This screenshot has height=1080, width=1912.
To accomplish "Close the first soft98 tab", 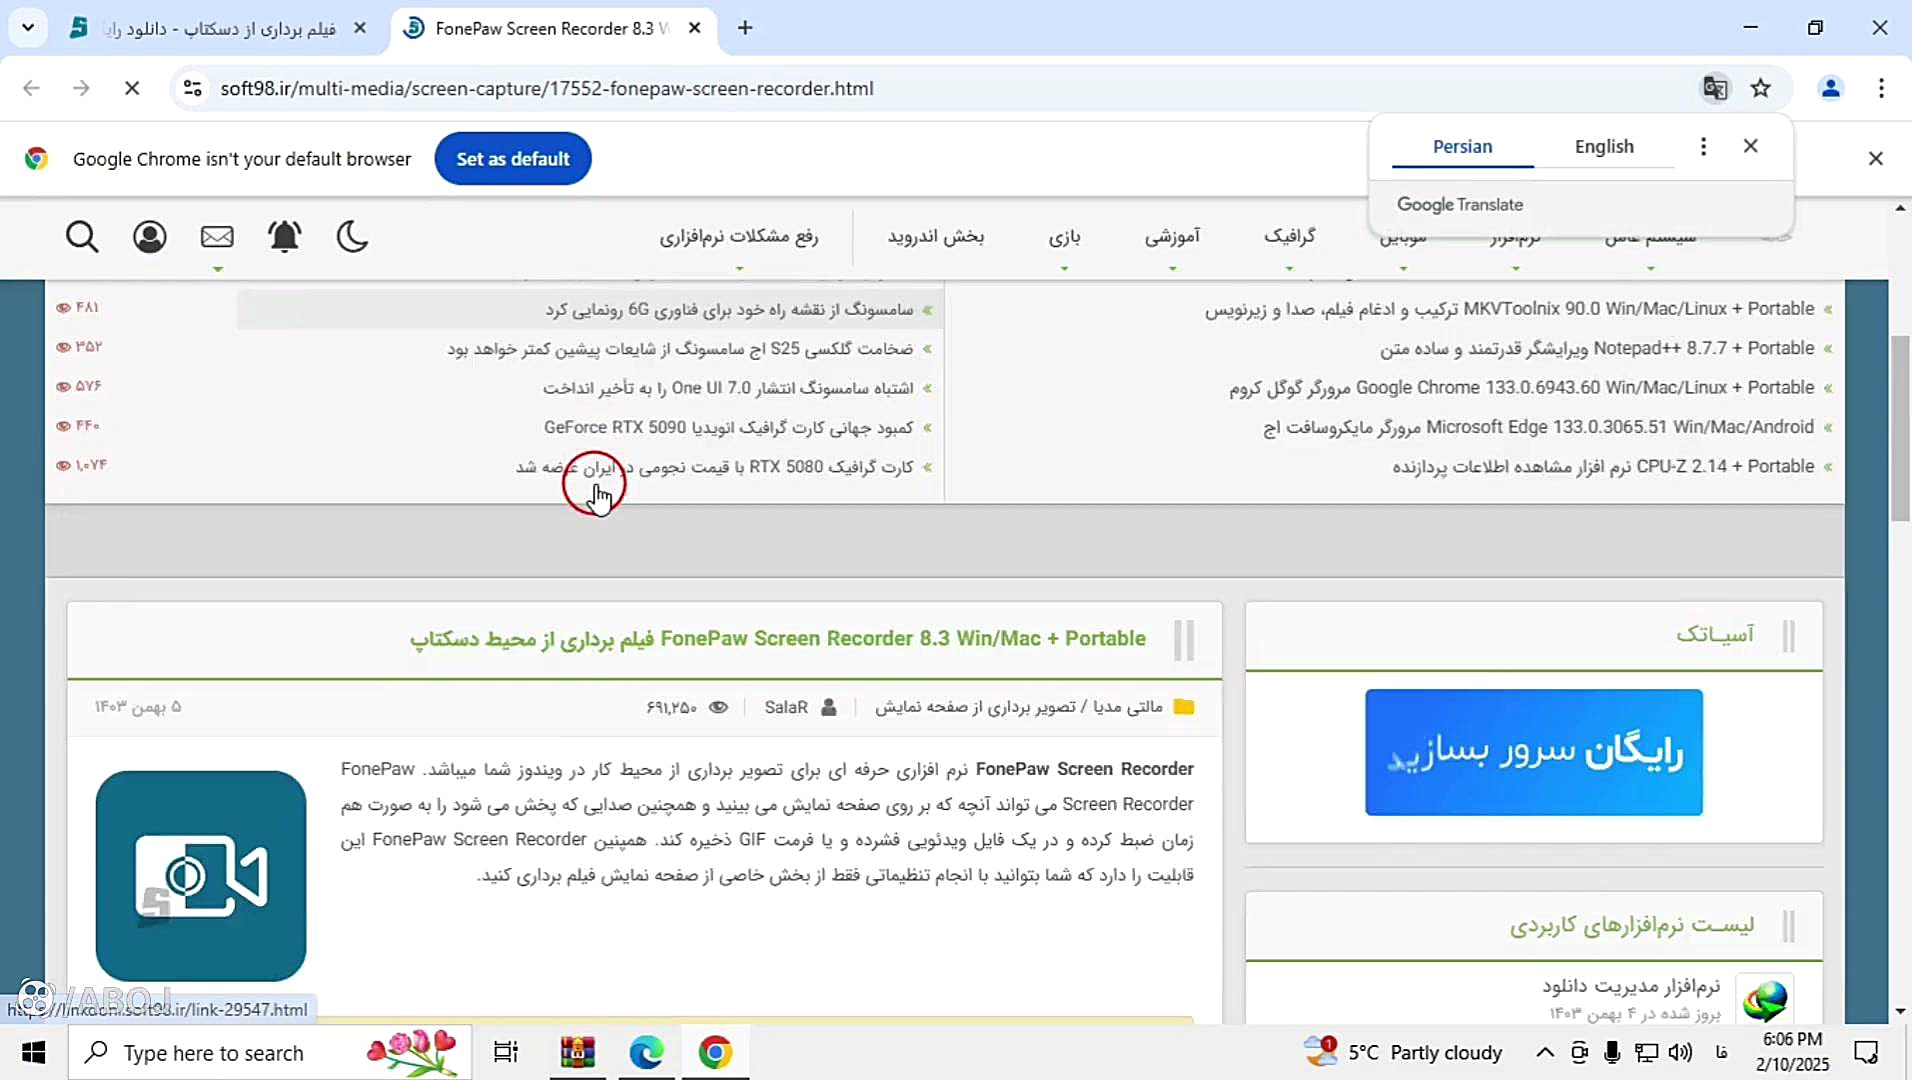I will pos(360,28).
